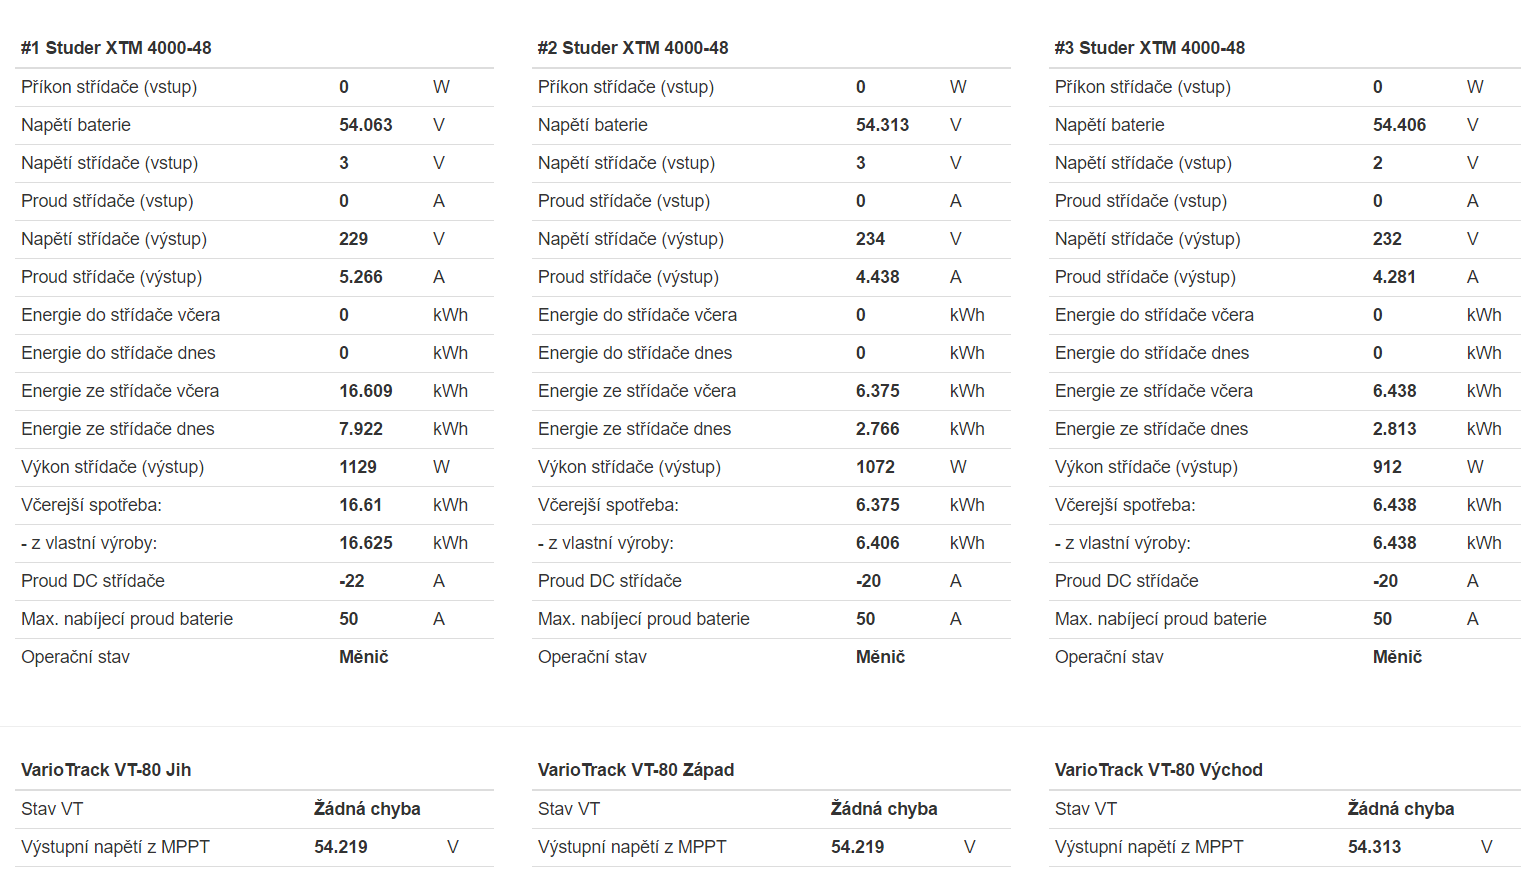Click "Žádná chyba" status under VarioTrack Východ
The image size is (1521, 874).
click(x=1401, y=809)
